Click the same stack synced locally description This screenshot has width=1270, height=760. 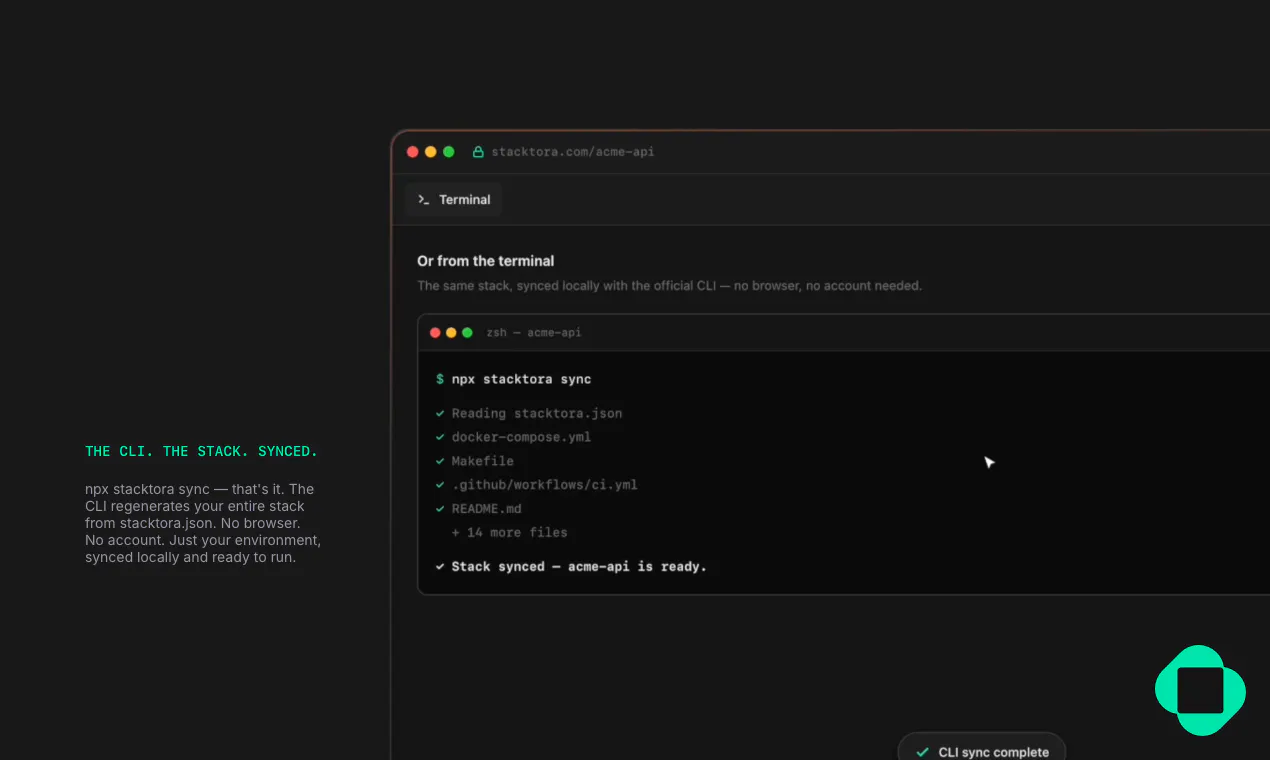click(x=669, y=286)
